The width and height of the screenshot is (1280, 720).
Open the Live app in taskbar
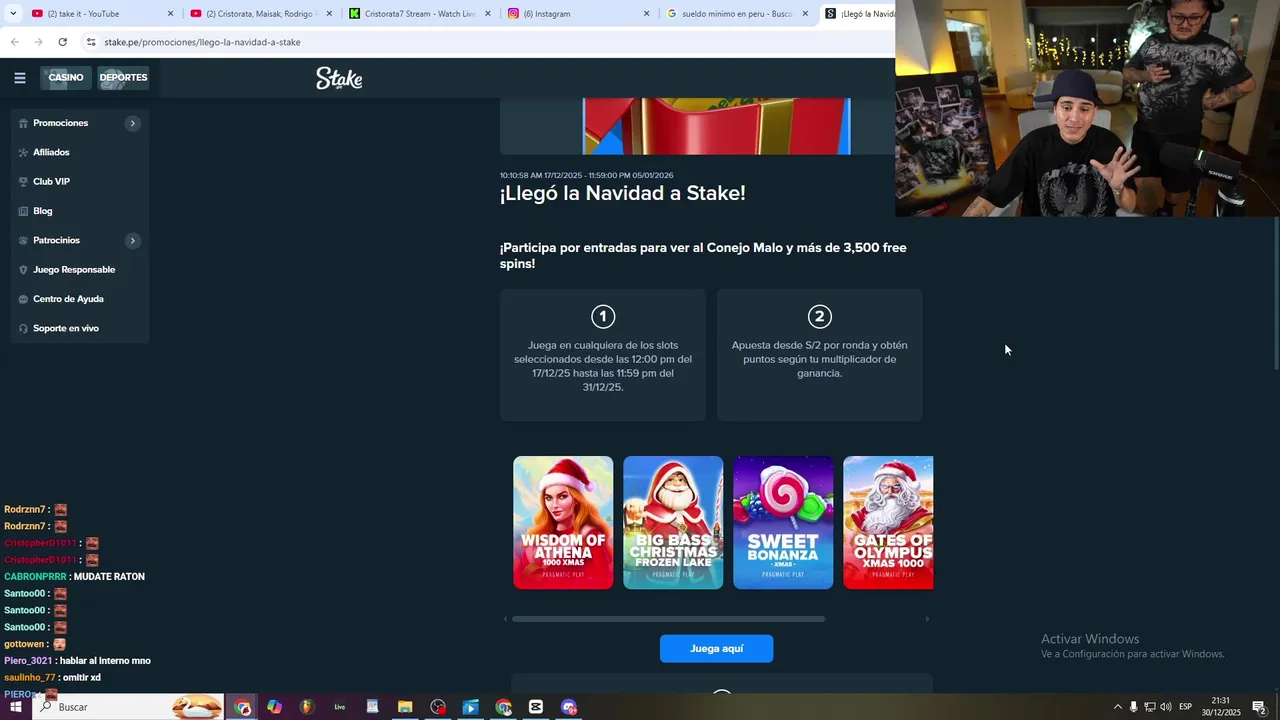pos(340,707)
